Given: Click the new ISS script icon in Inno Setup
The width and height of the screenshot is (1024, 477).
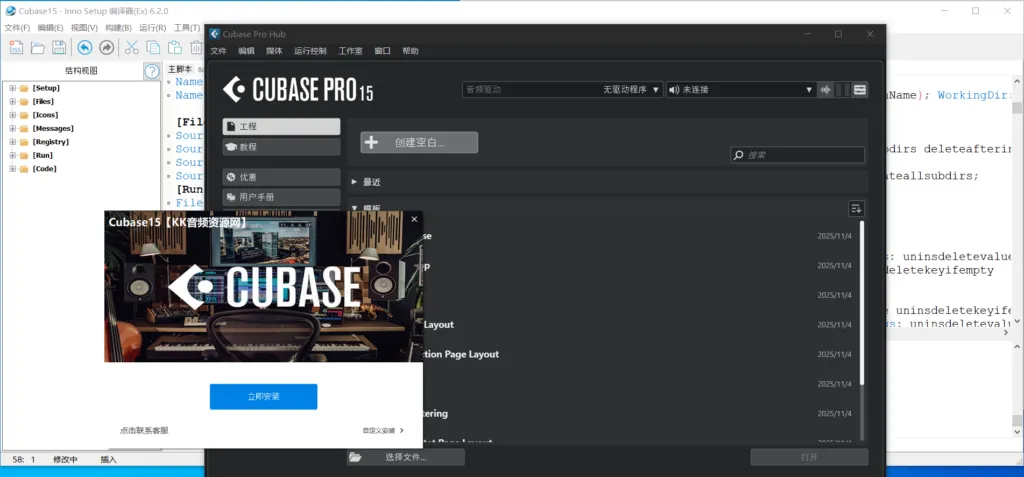Looking at the screenshot, I should 16,47.
